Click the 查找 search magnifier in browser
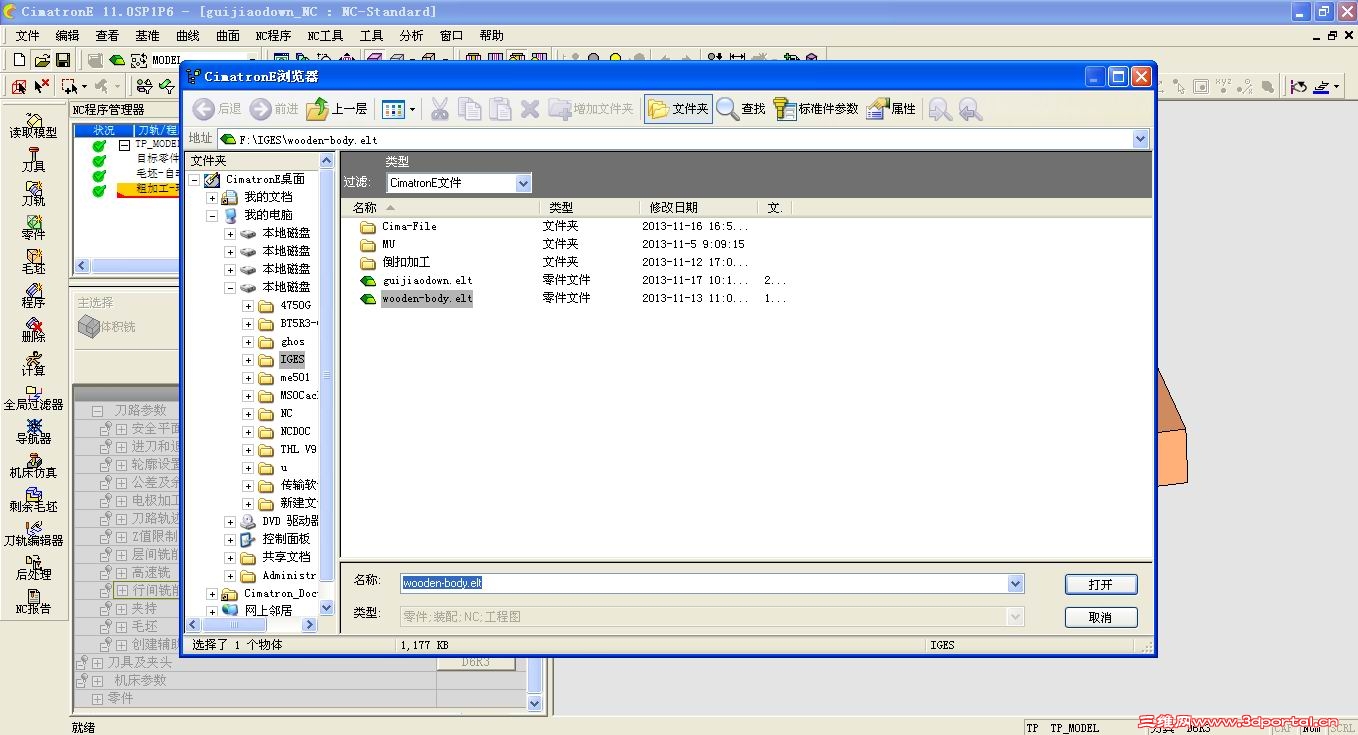This screenshot has width=1358, height=735. pos(741,109)
